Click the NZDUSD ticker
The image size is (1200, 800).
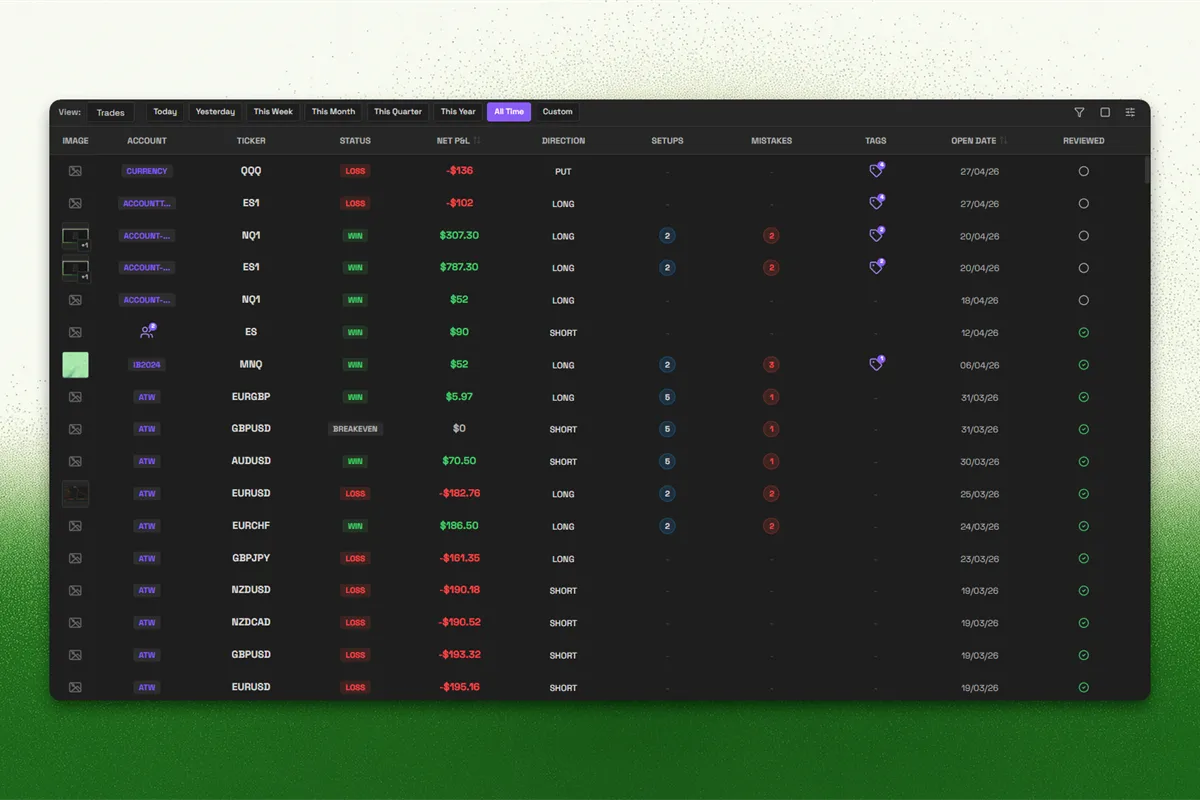tap(251, 590)
